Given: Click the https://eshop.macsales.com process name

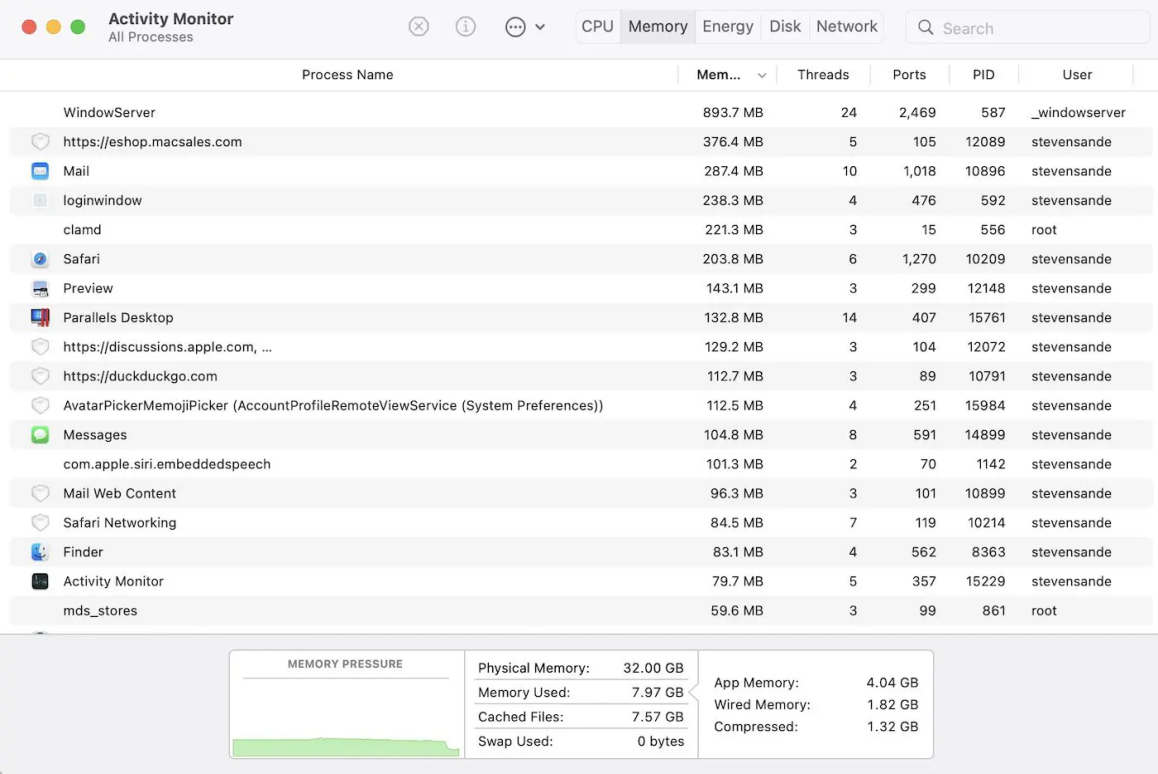Looking at the screenshot, I should click(x=152, y=142).
